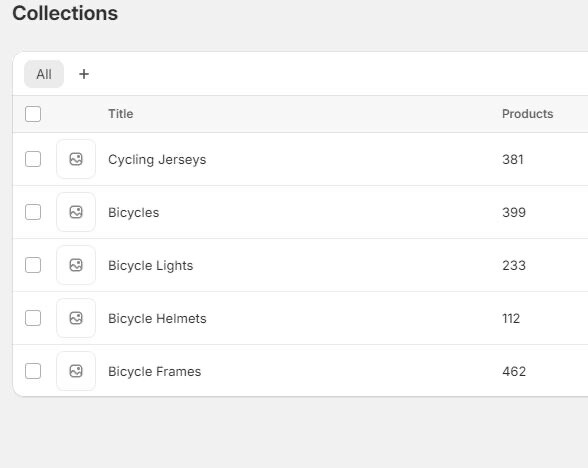Open the Bicycle Lights collection
Viewport: 588px width, 468px height.
click(x=150, y=266)
